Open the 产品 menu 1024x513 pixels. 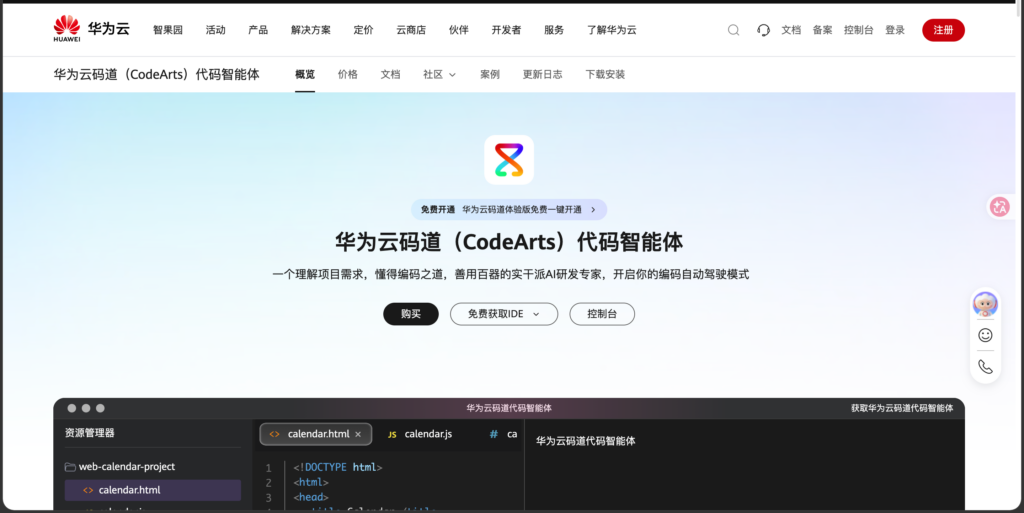coord(258,30)
